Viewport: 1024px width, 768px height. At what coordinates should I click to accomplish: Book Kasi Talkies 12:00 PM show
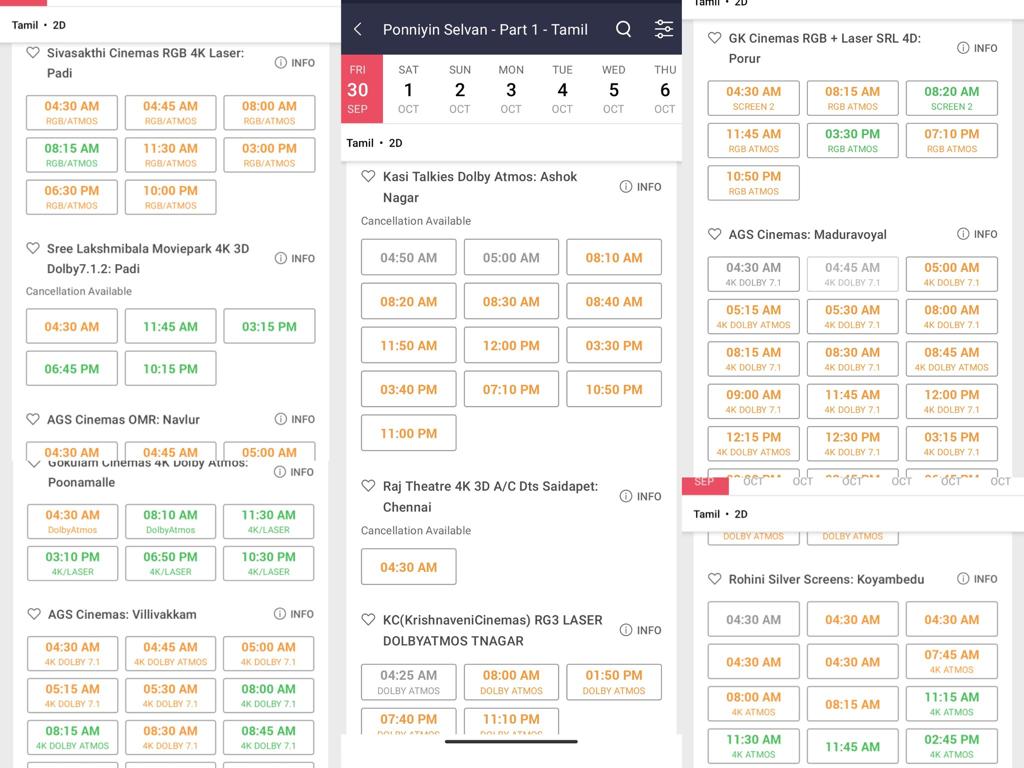point(511,345)
